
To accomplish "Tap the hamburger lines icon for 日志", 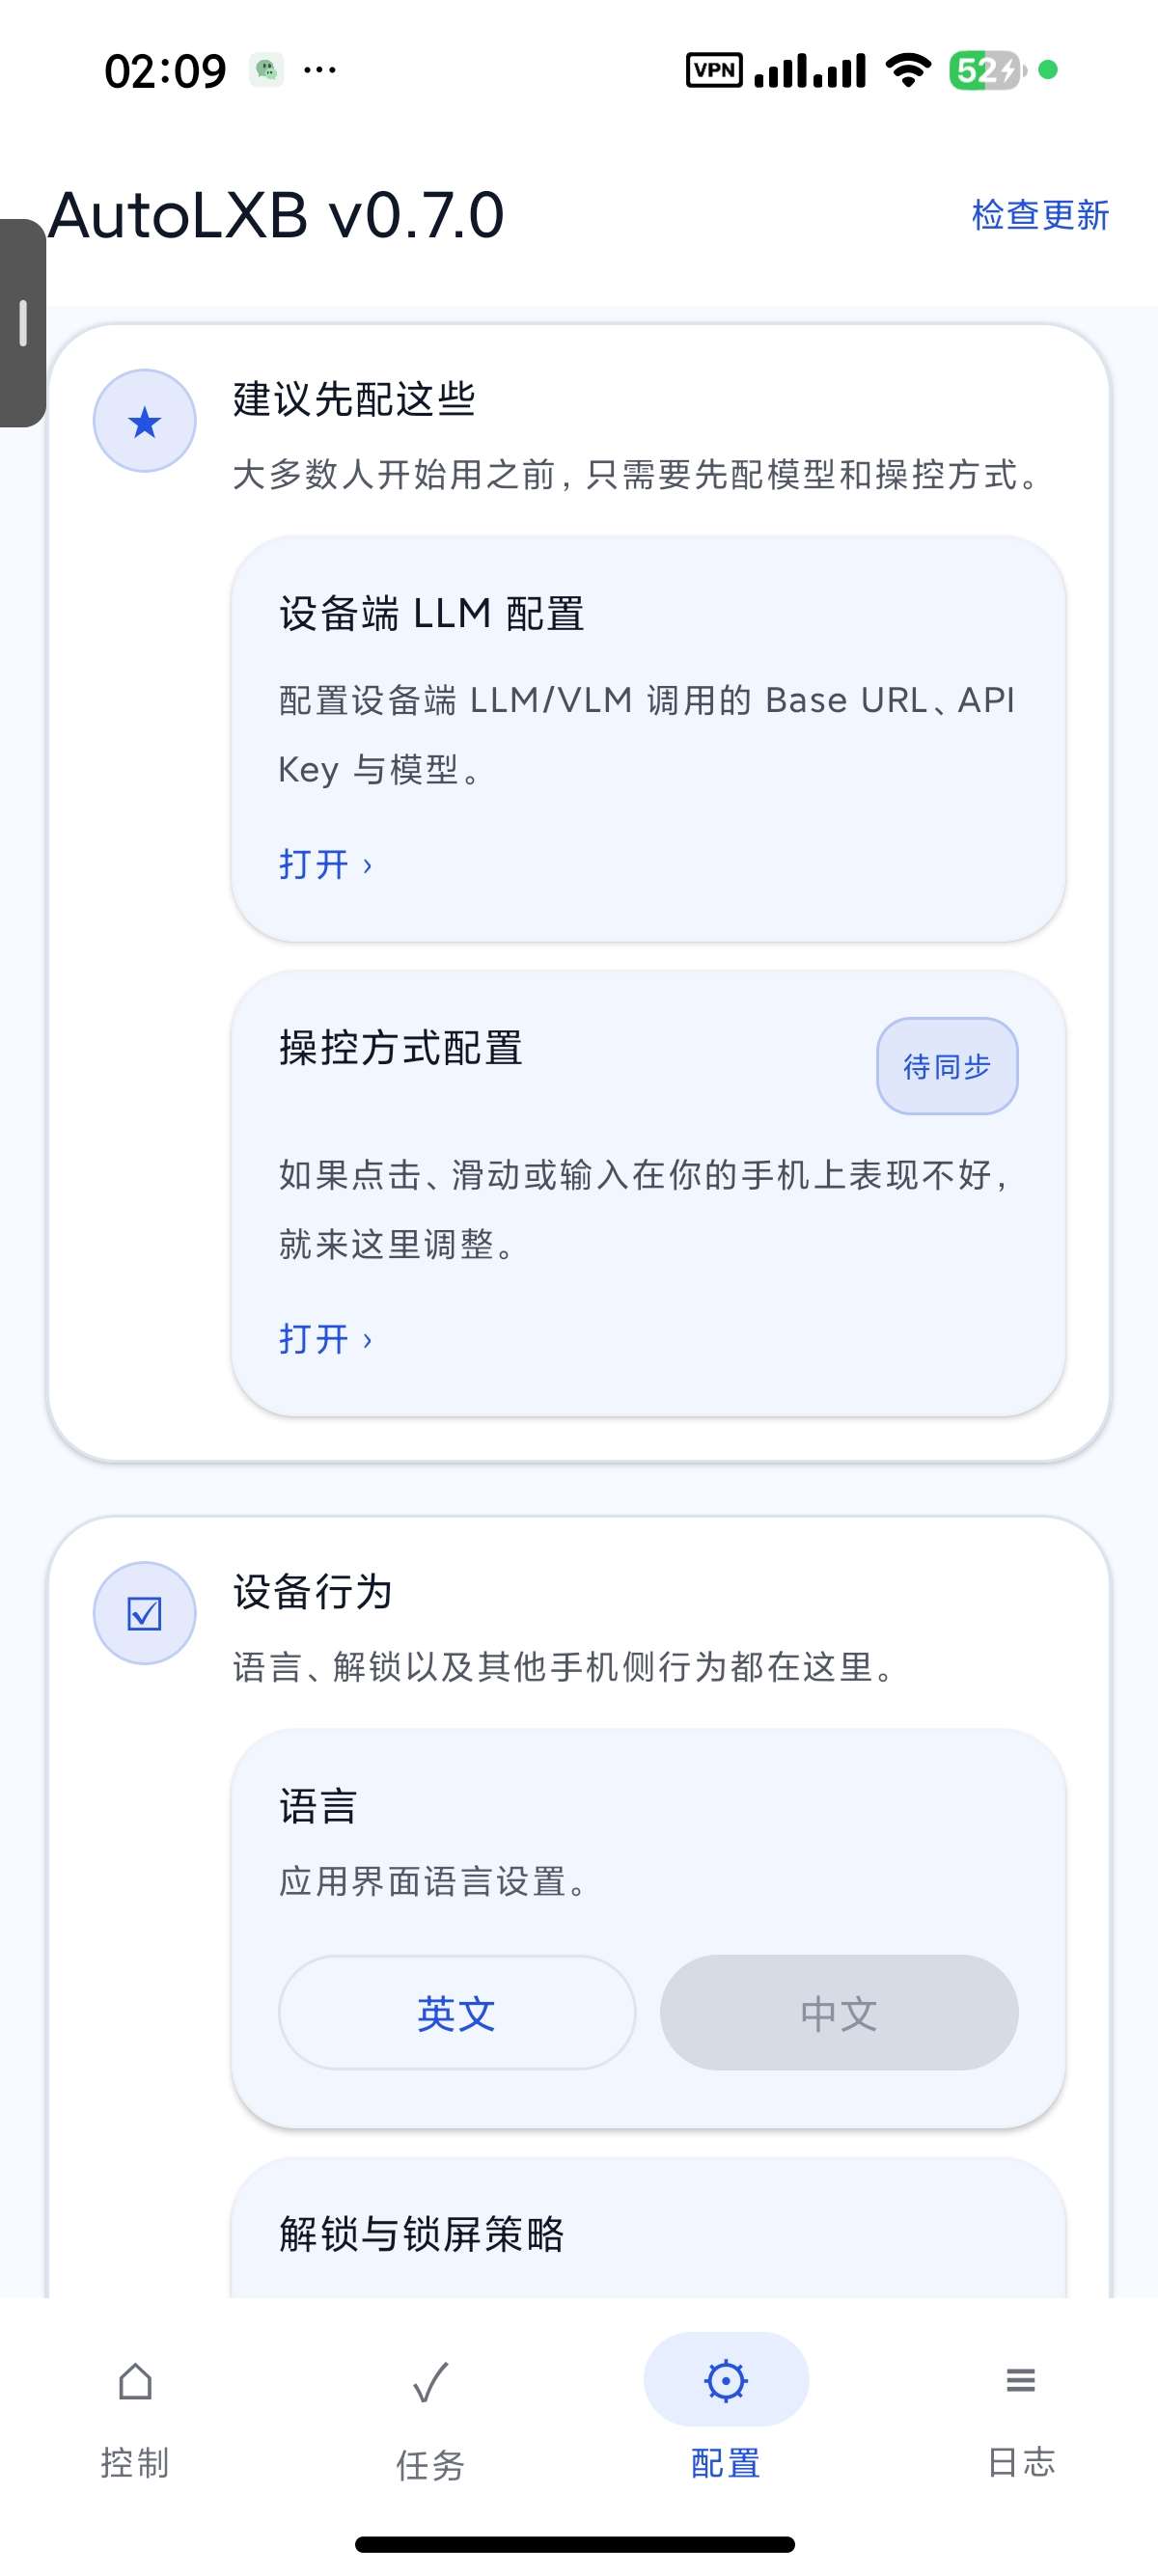I will tap(1021, 2380).
